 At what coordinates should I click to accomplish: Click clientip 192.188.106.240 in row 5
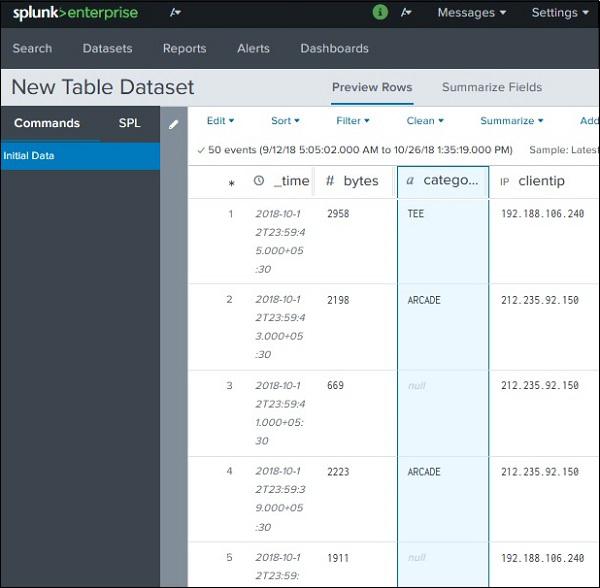pos(543,558)
